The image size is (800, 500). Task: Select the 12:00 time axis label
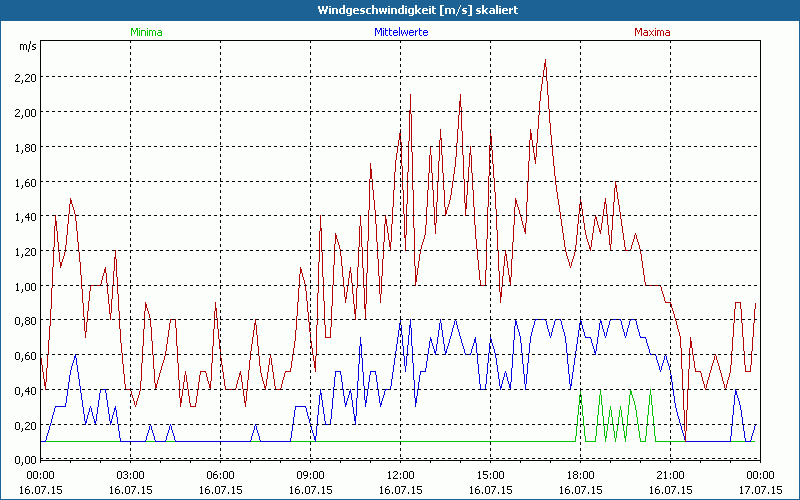tap(400, 475)
